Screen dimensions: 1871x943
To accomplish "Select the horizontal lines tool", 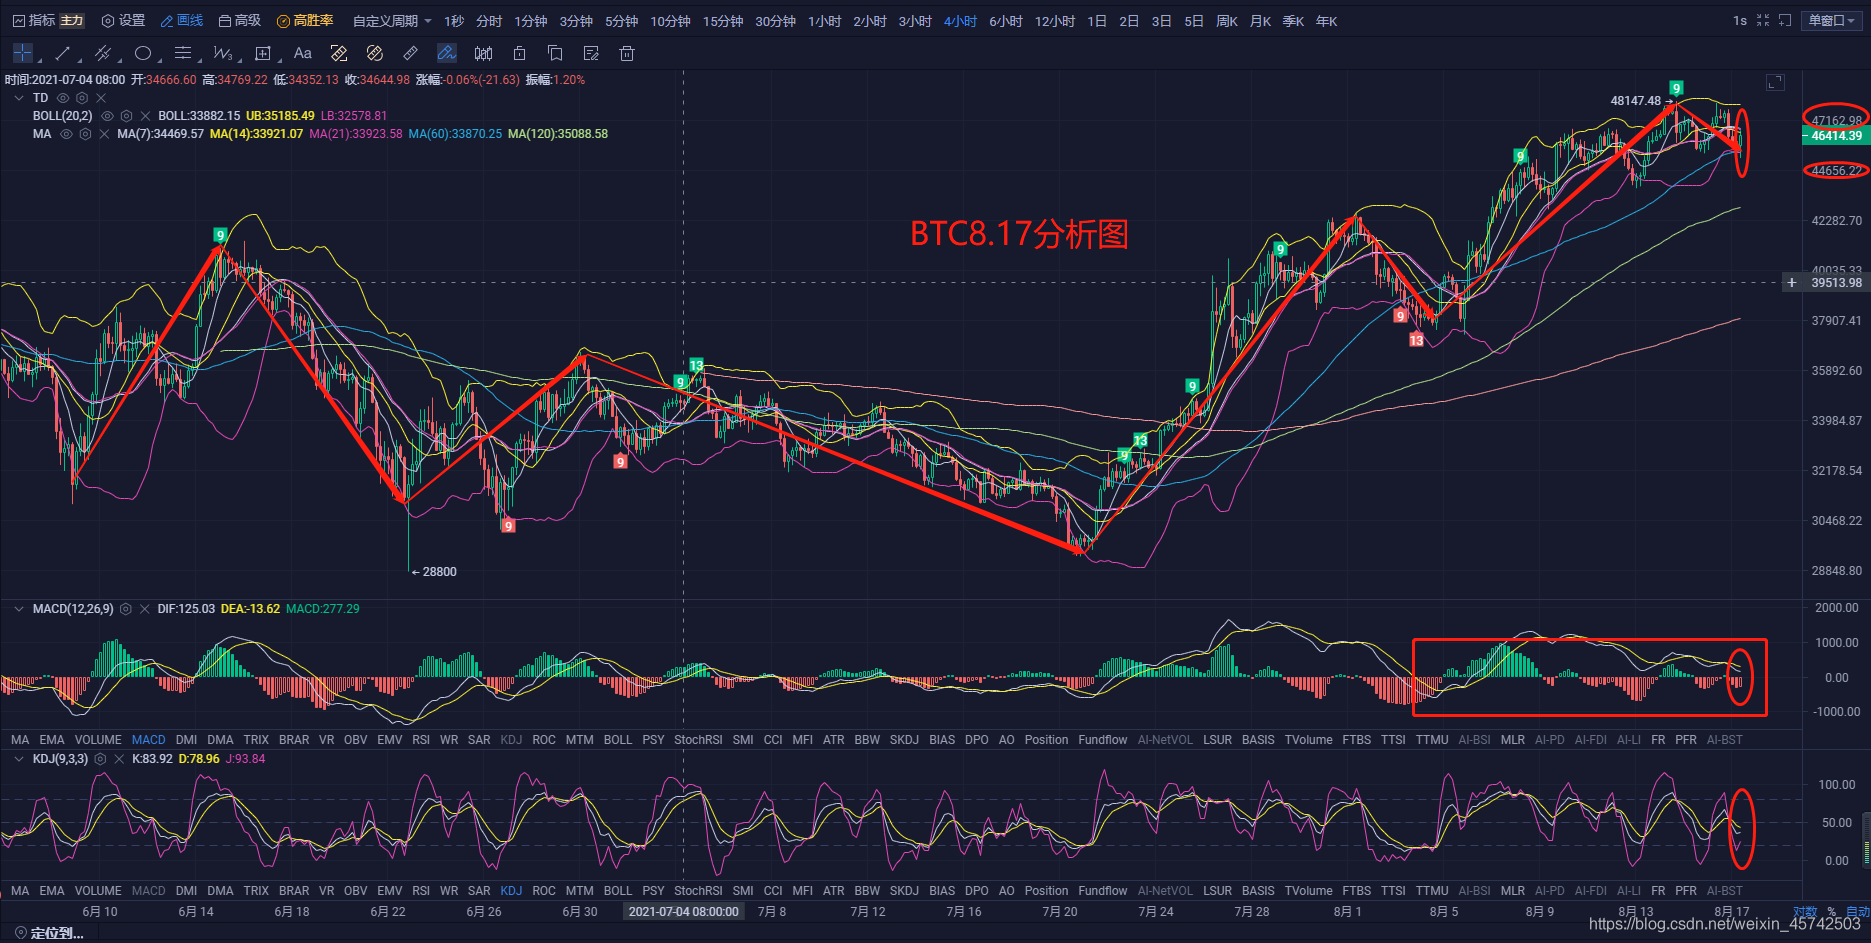I will pos(183,53).
